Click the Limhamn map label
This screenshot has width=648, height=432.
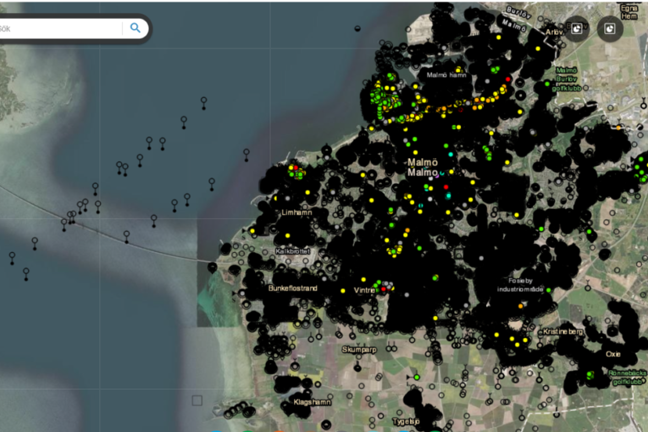coord(296,212)
